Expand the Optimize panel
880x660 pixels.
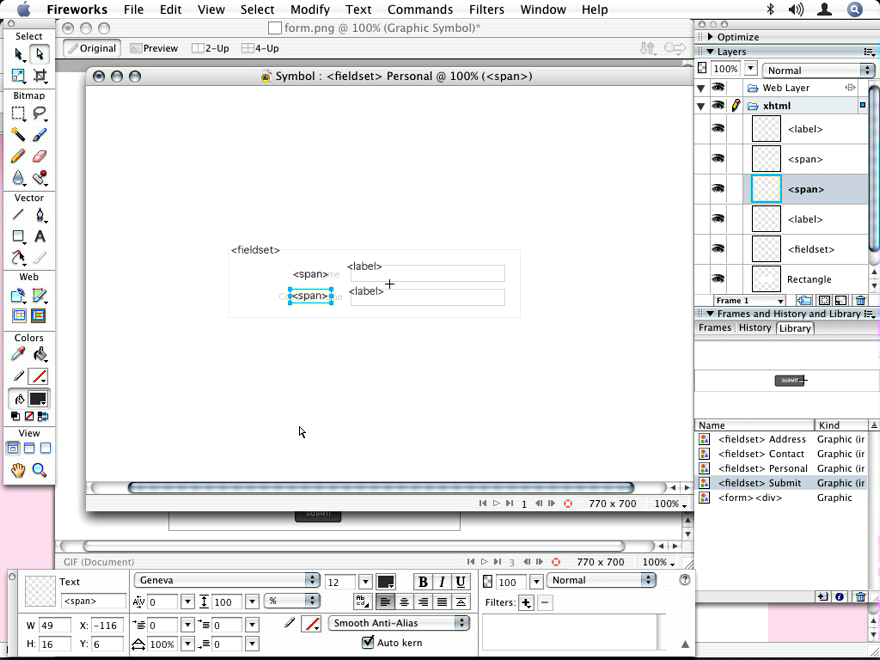711,37
